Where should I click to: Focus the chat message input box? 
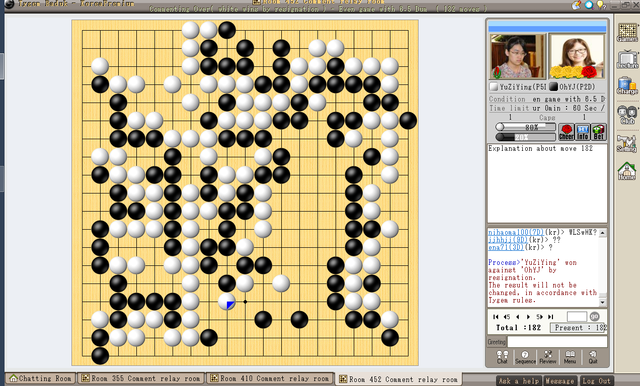[557, 342]
